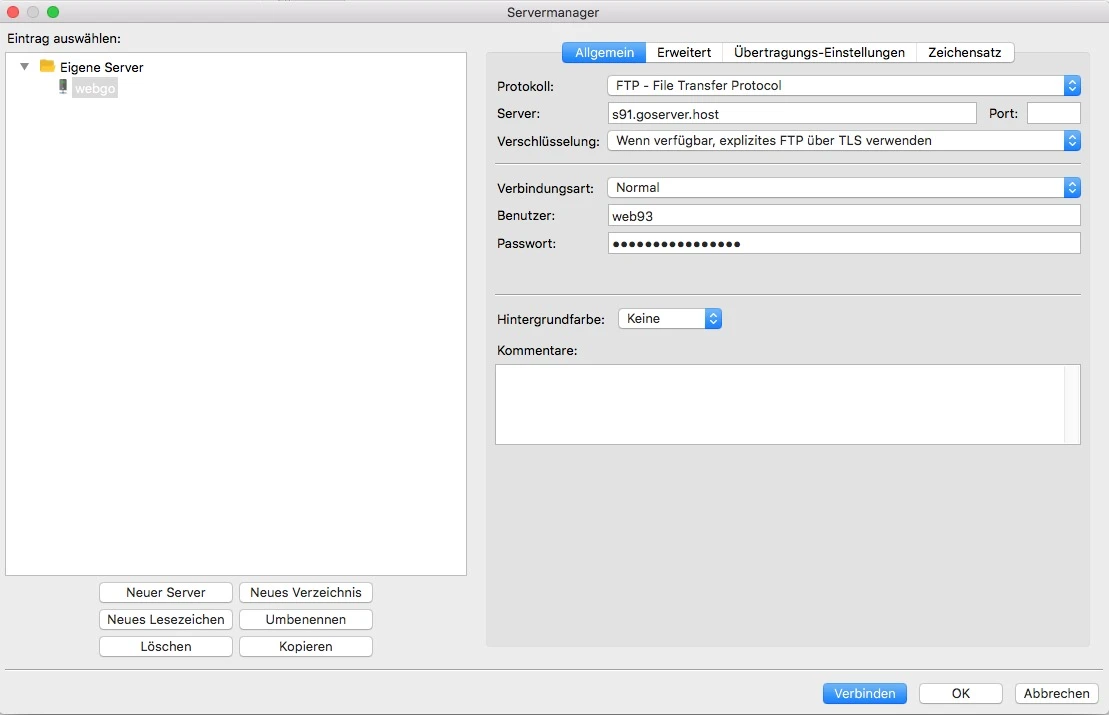The width and height of the screenshot is (1109, 715).
Task: Connect to the server with Verbinden
Action: click(x=864, y=693)
